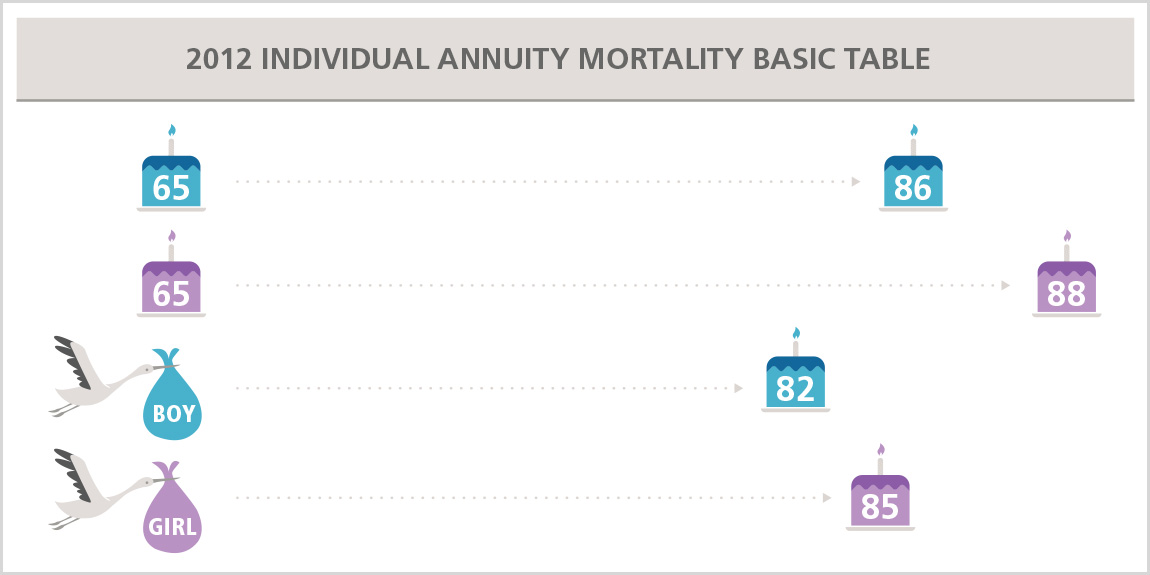Click the candle flame on the 82 cake

coord(796,333)
